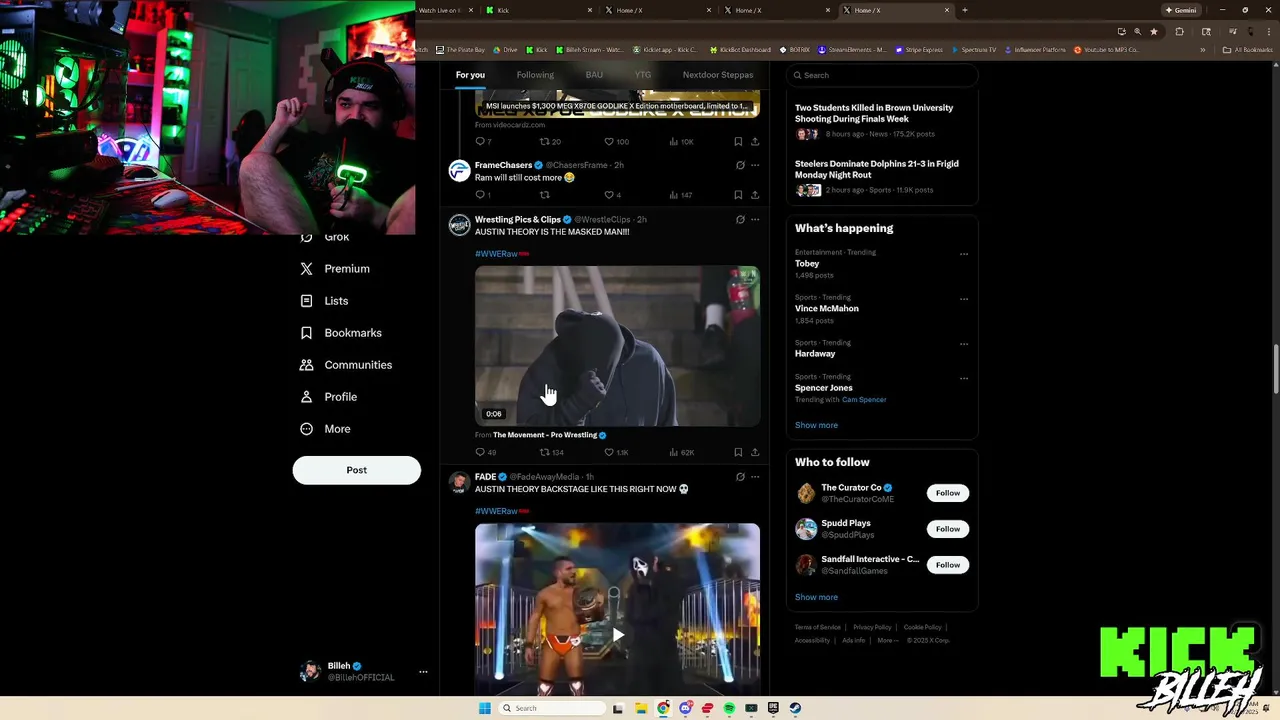Open the Nextdoor Steppas tab
The width and height of the screenshot is (1280, 720).
[x=718, y=75]
